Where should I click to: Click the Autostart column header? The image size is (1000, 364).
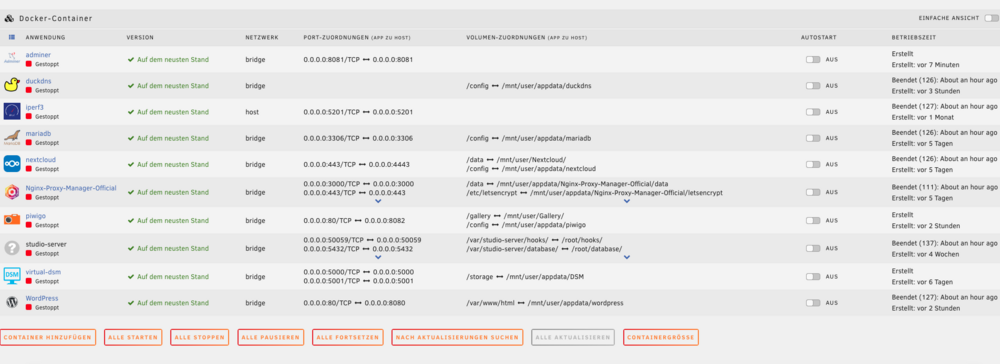point(818,38)
